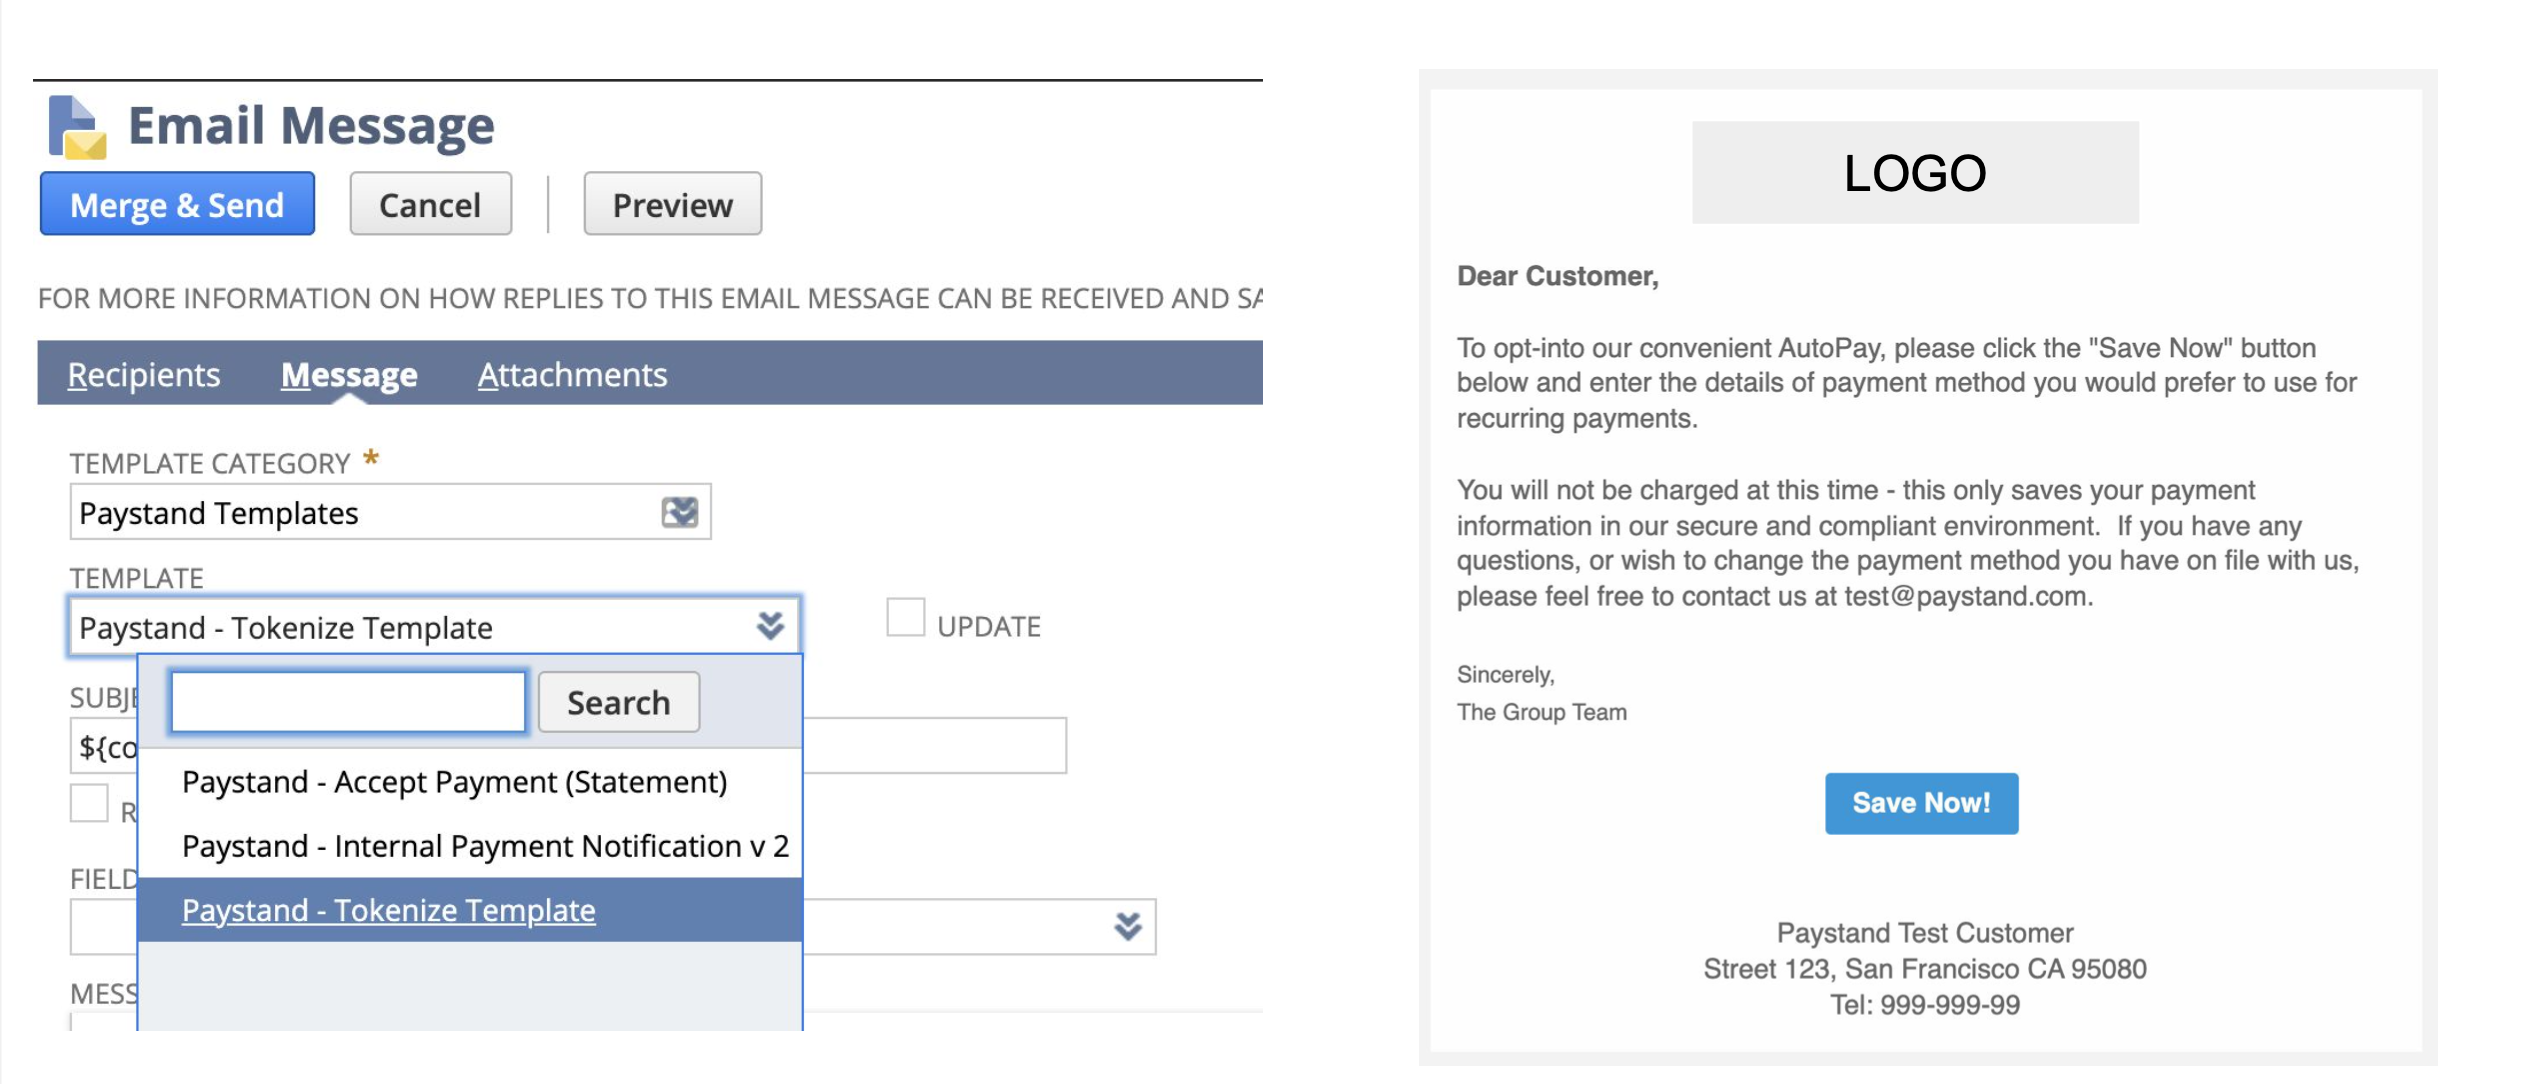Enable the UPDATE checkbox
This screenshot has width=2522, height=1084.
tap(906, 617)
